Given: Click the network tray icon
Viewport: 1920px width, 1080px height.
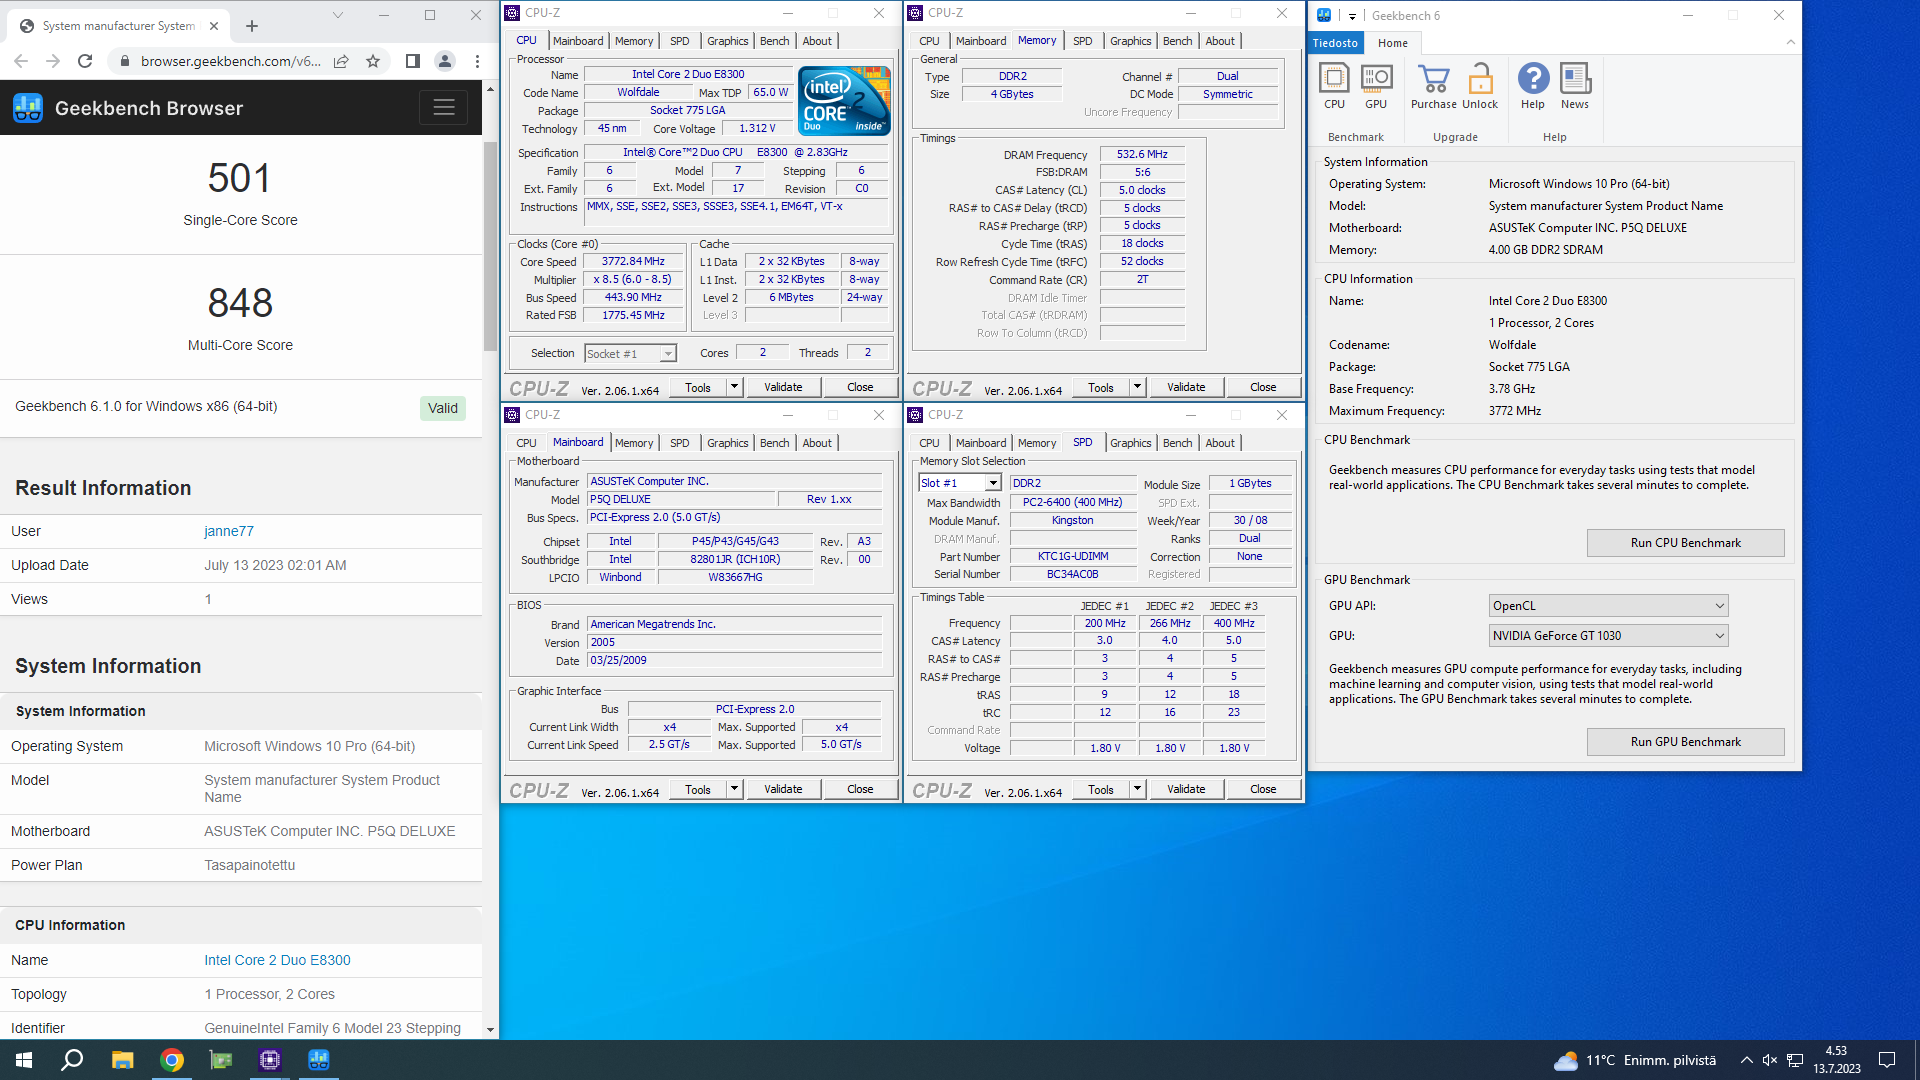Looking at the screenshot, I should point(1795,1060).
